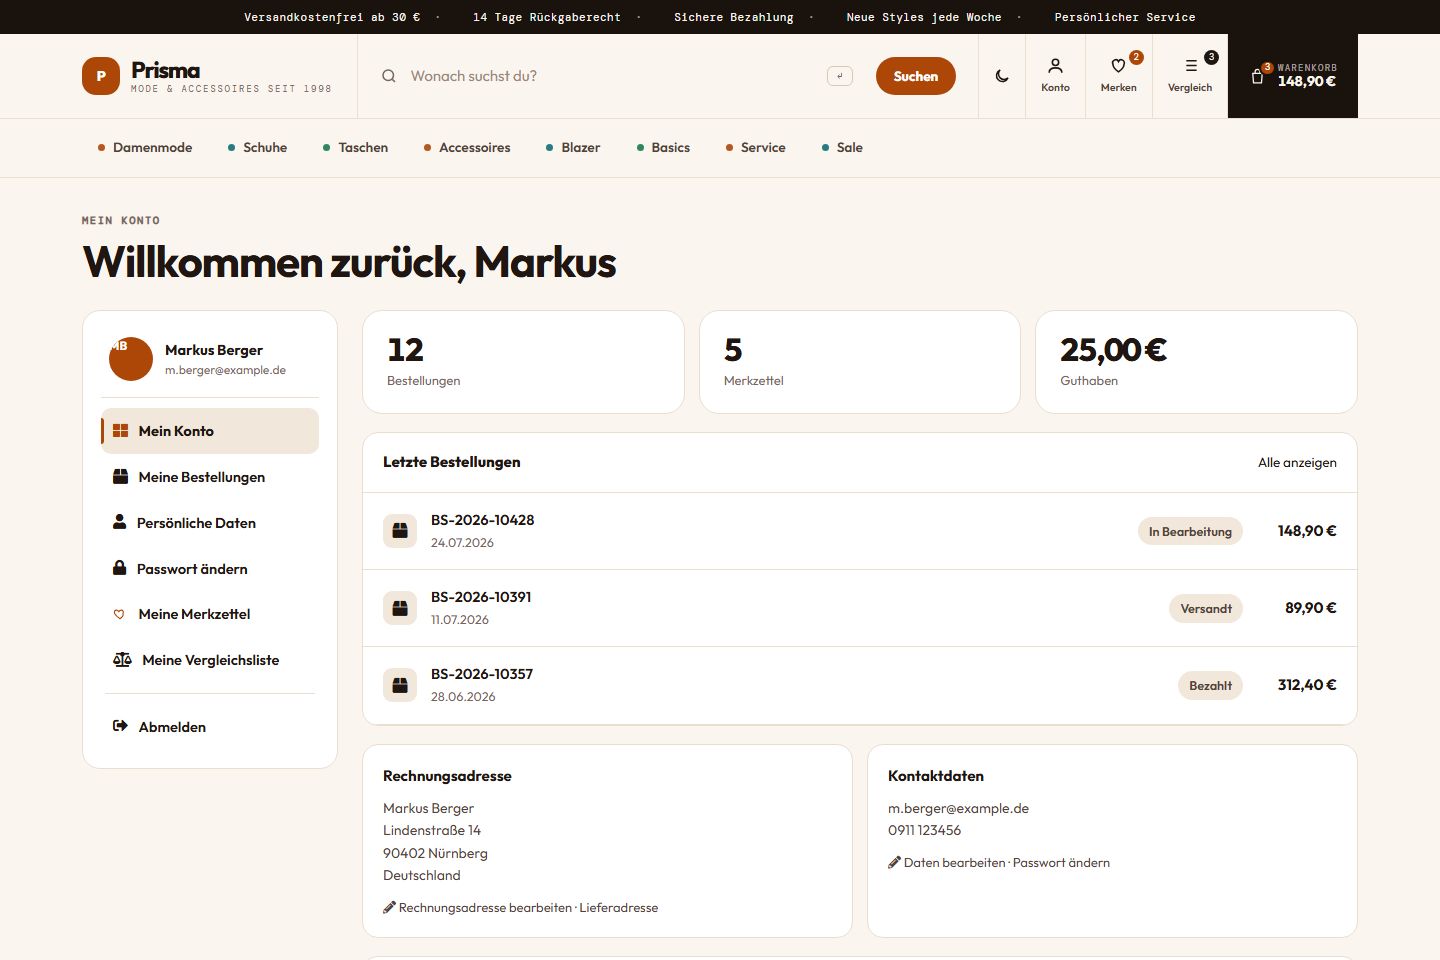
Task: Open order number BS-2026-10391
Action: [x=481, y=597]
